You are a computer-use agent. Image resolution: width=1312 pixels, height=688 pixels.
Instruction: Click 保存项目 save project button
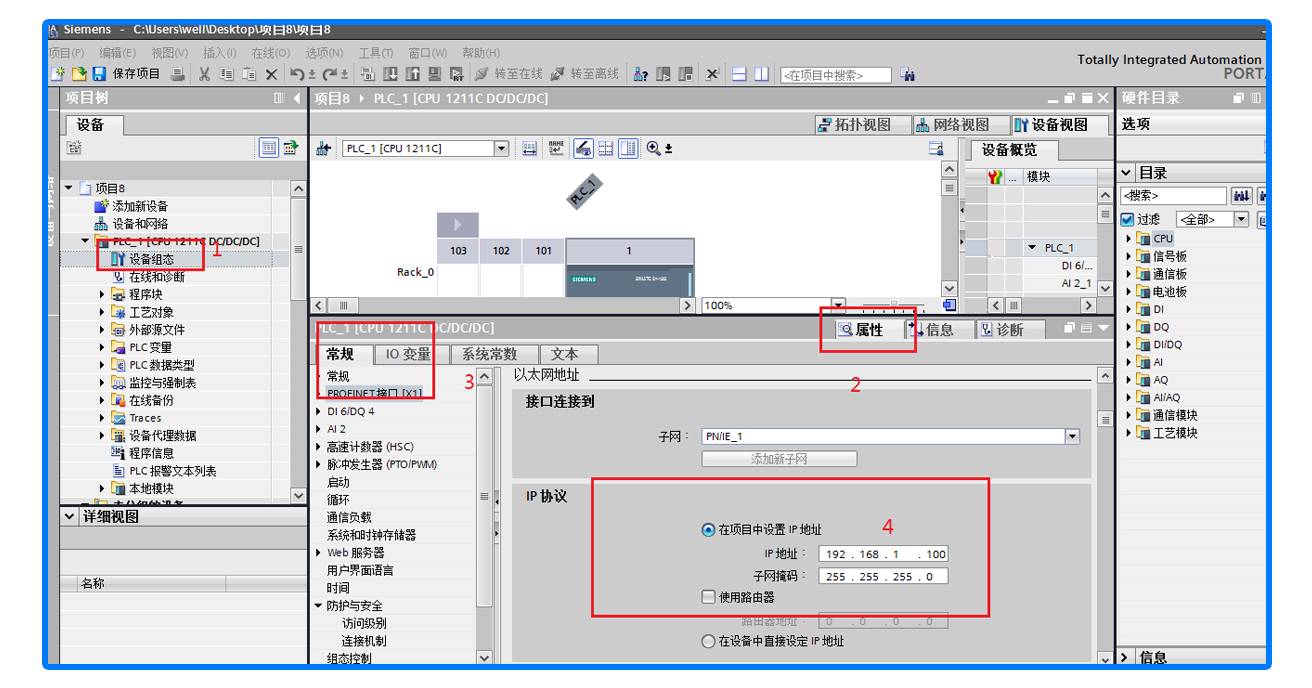click(126, 74)
